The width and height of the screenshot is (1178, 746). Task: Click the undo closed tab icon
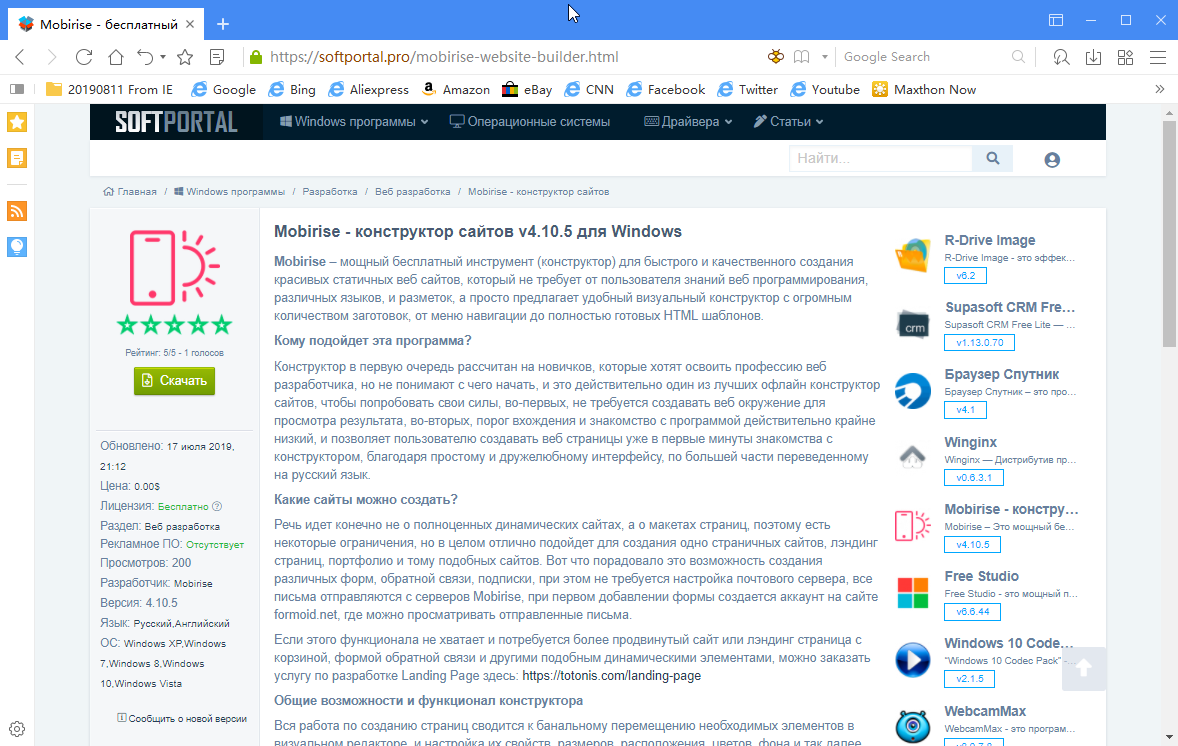point(145,57)
